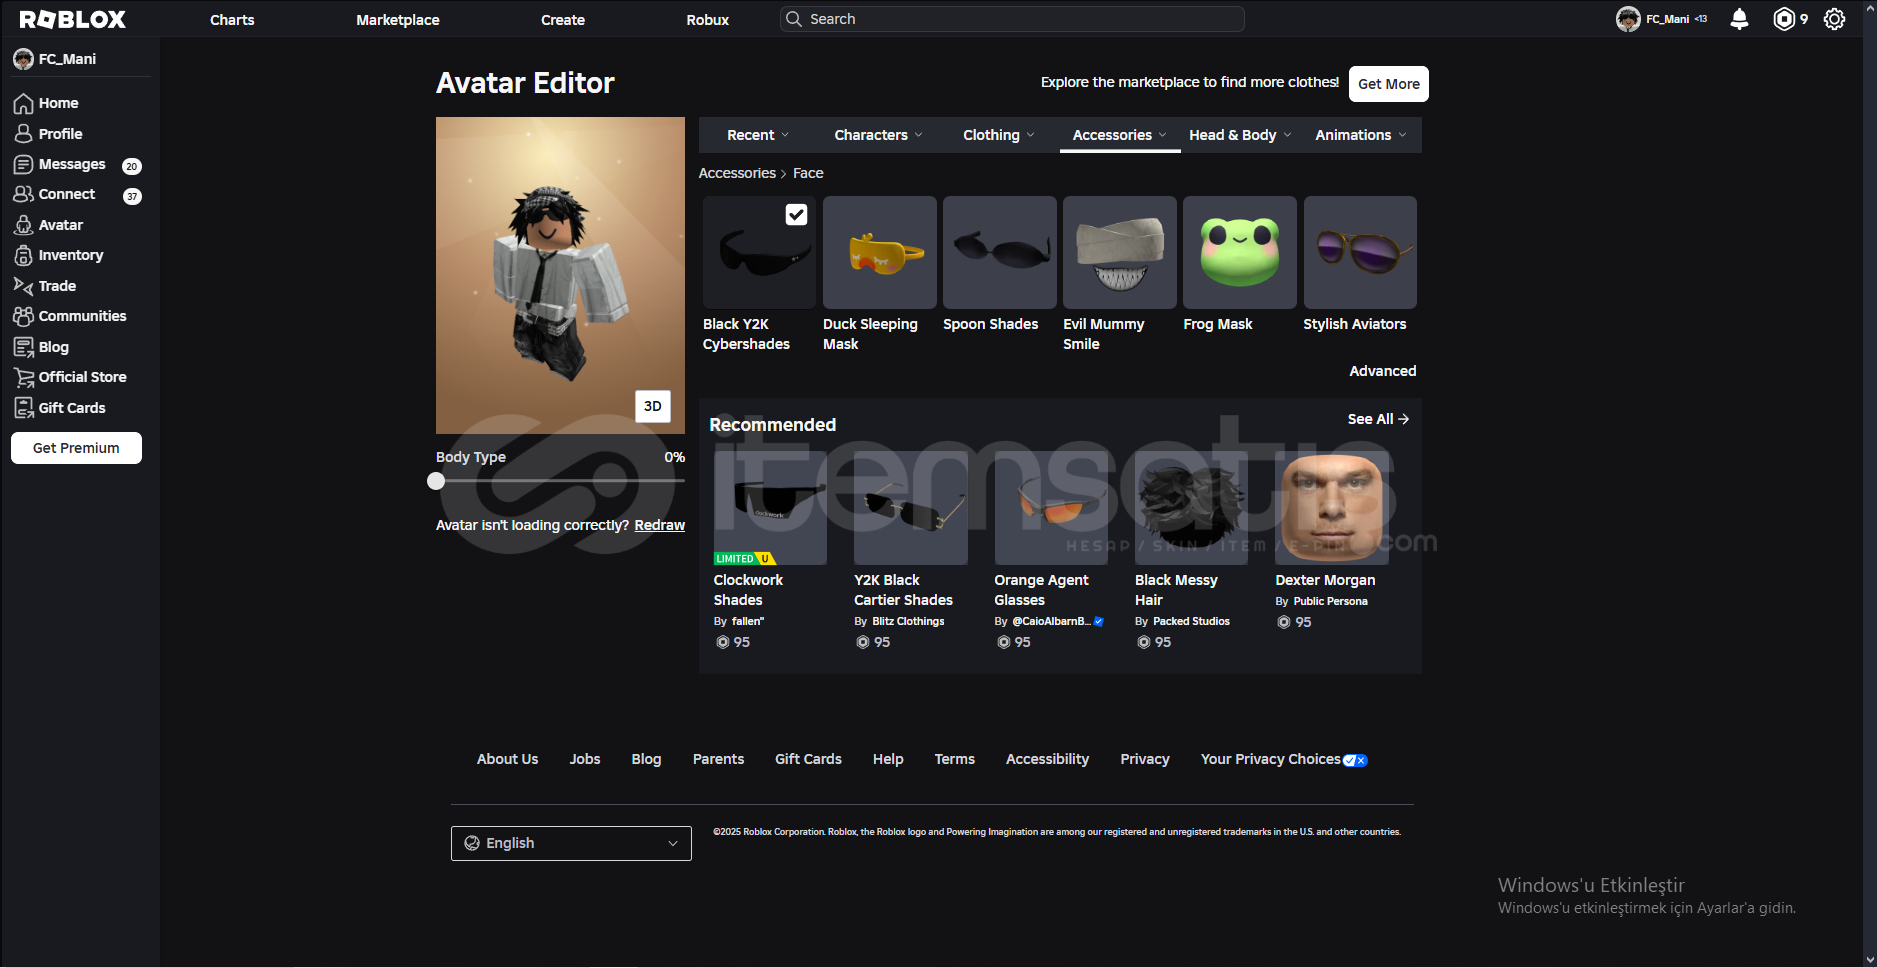Expand the Accessories dropdown

1119,135
